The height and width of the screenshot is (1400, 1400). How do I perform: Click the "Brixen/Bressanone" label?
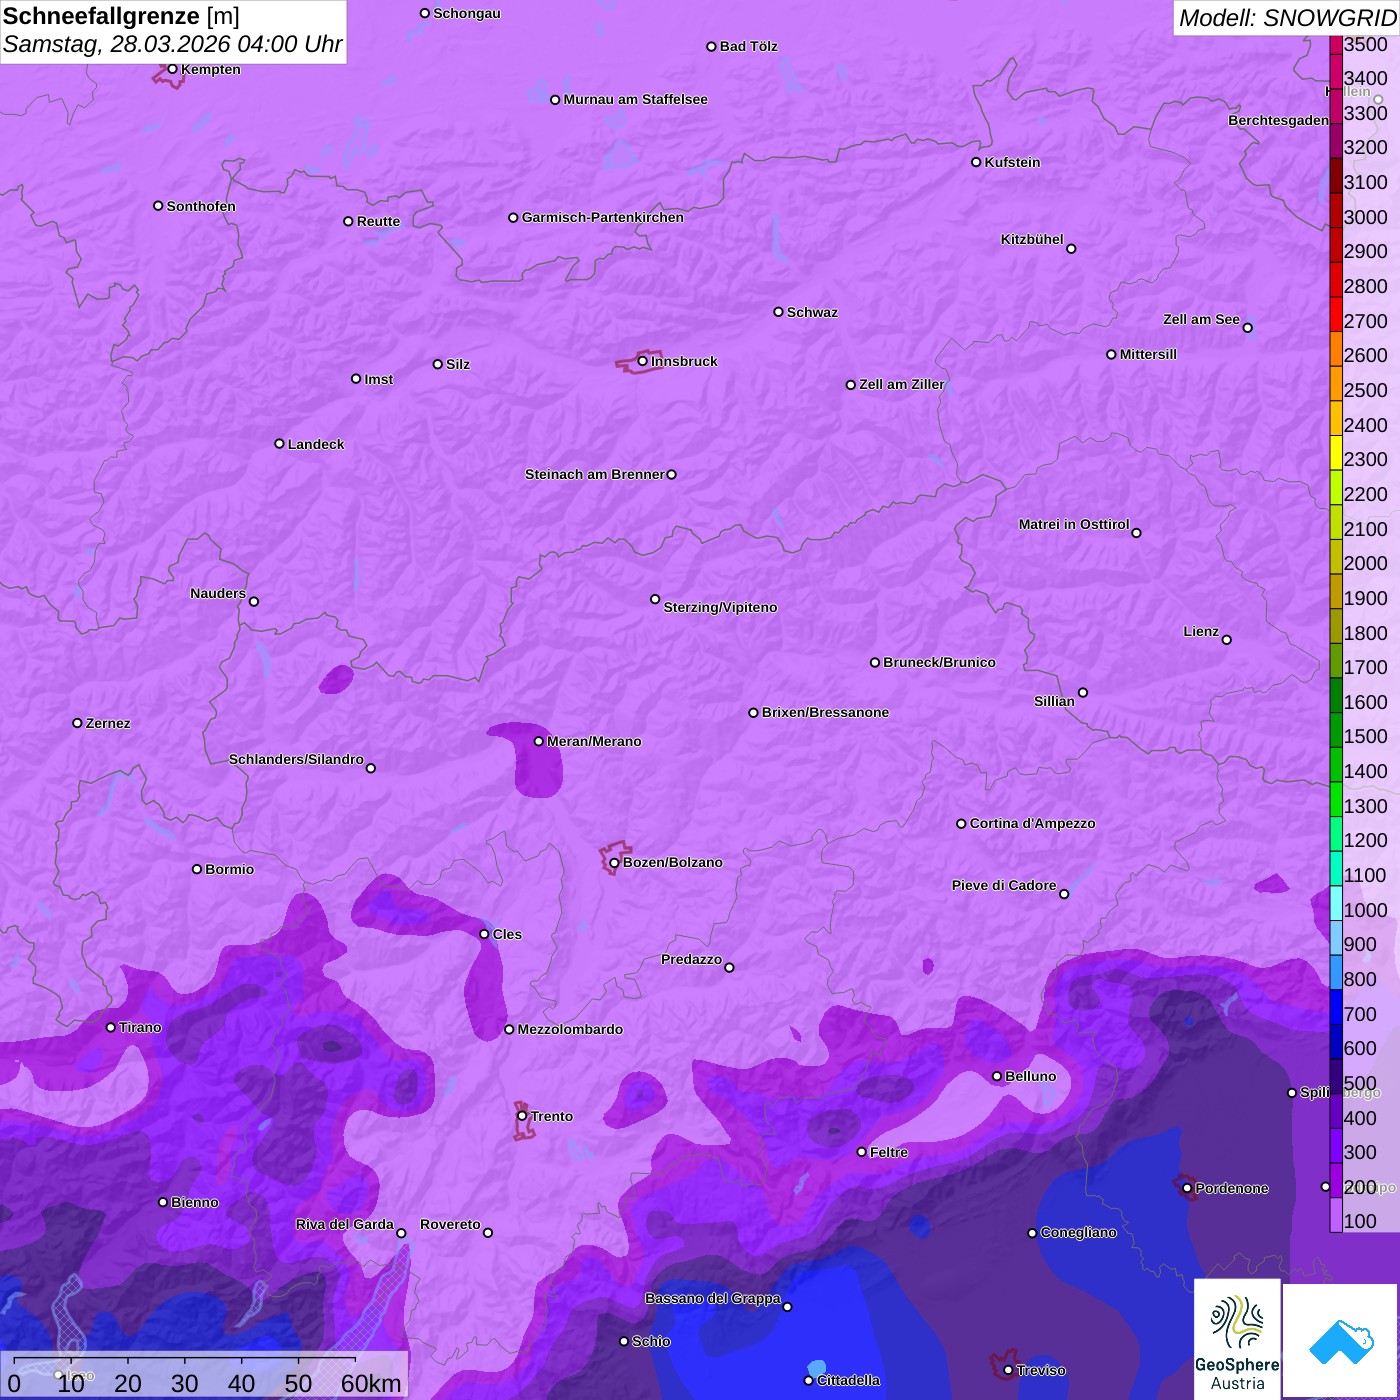(825, 712)
